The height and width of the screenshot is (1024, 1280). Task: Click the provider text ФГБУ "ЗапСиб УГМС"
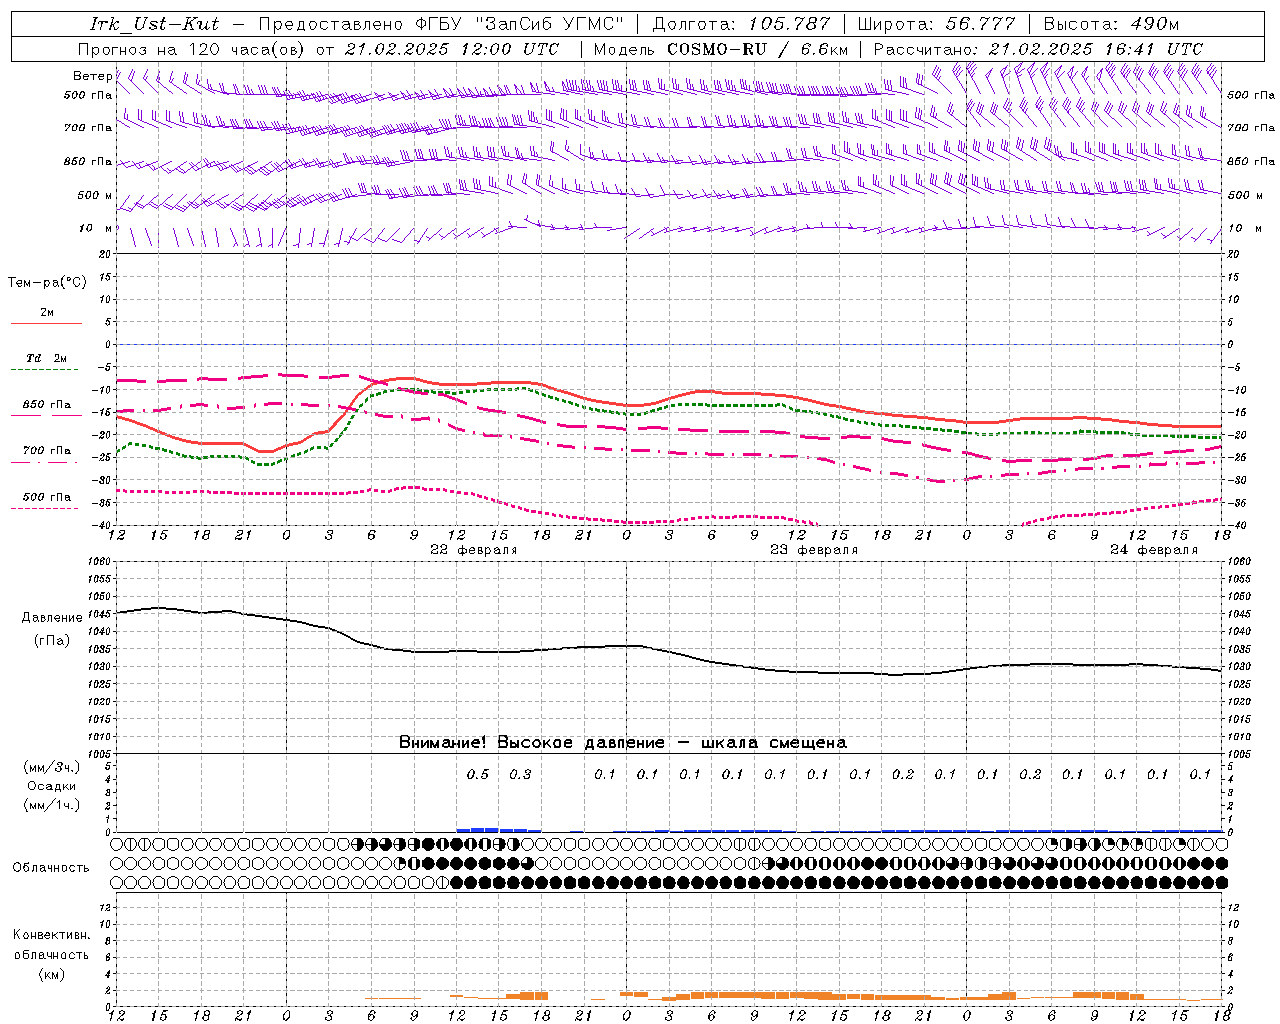click(518, 24)
